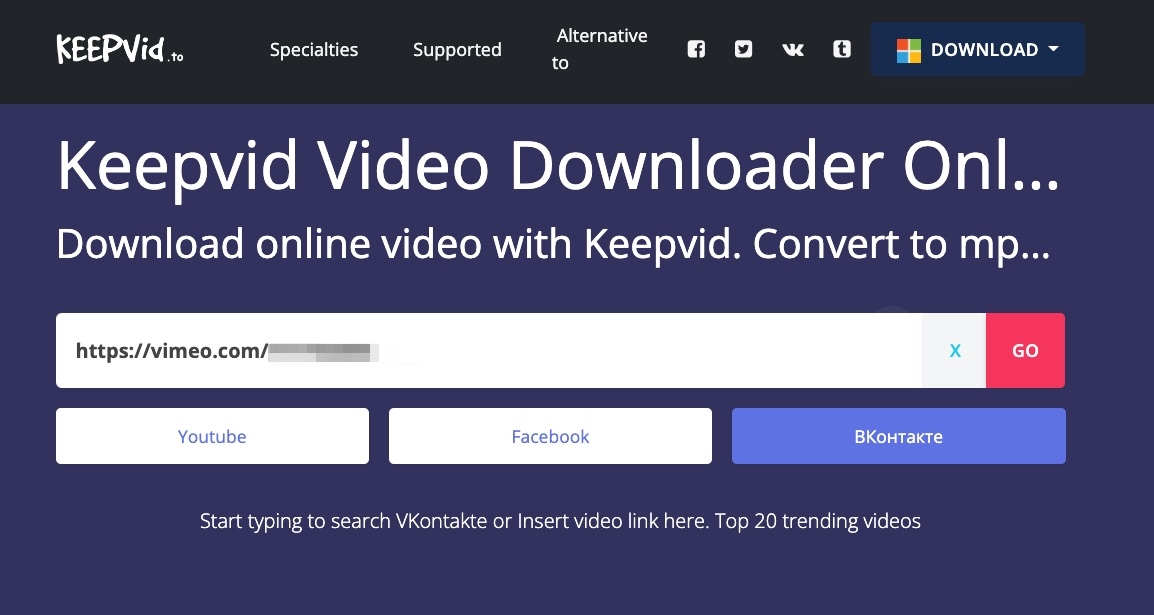Open the Twitter social icon

click(x=743, y=49)
